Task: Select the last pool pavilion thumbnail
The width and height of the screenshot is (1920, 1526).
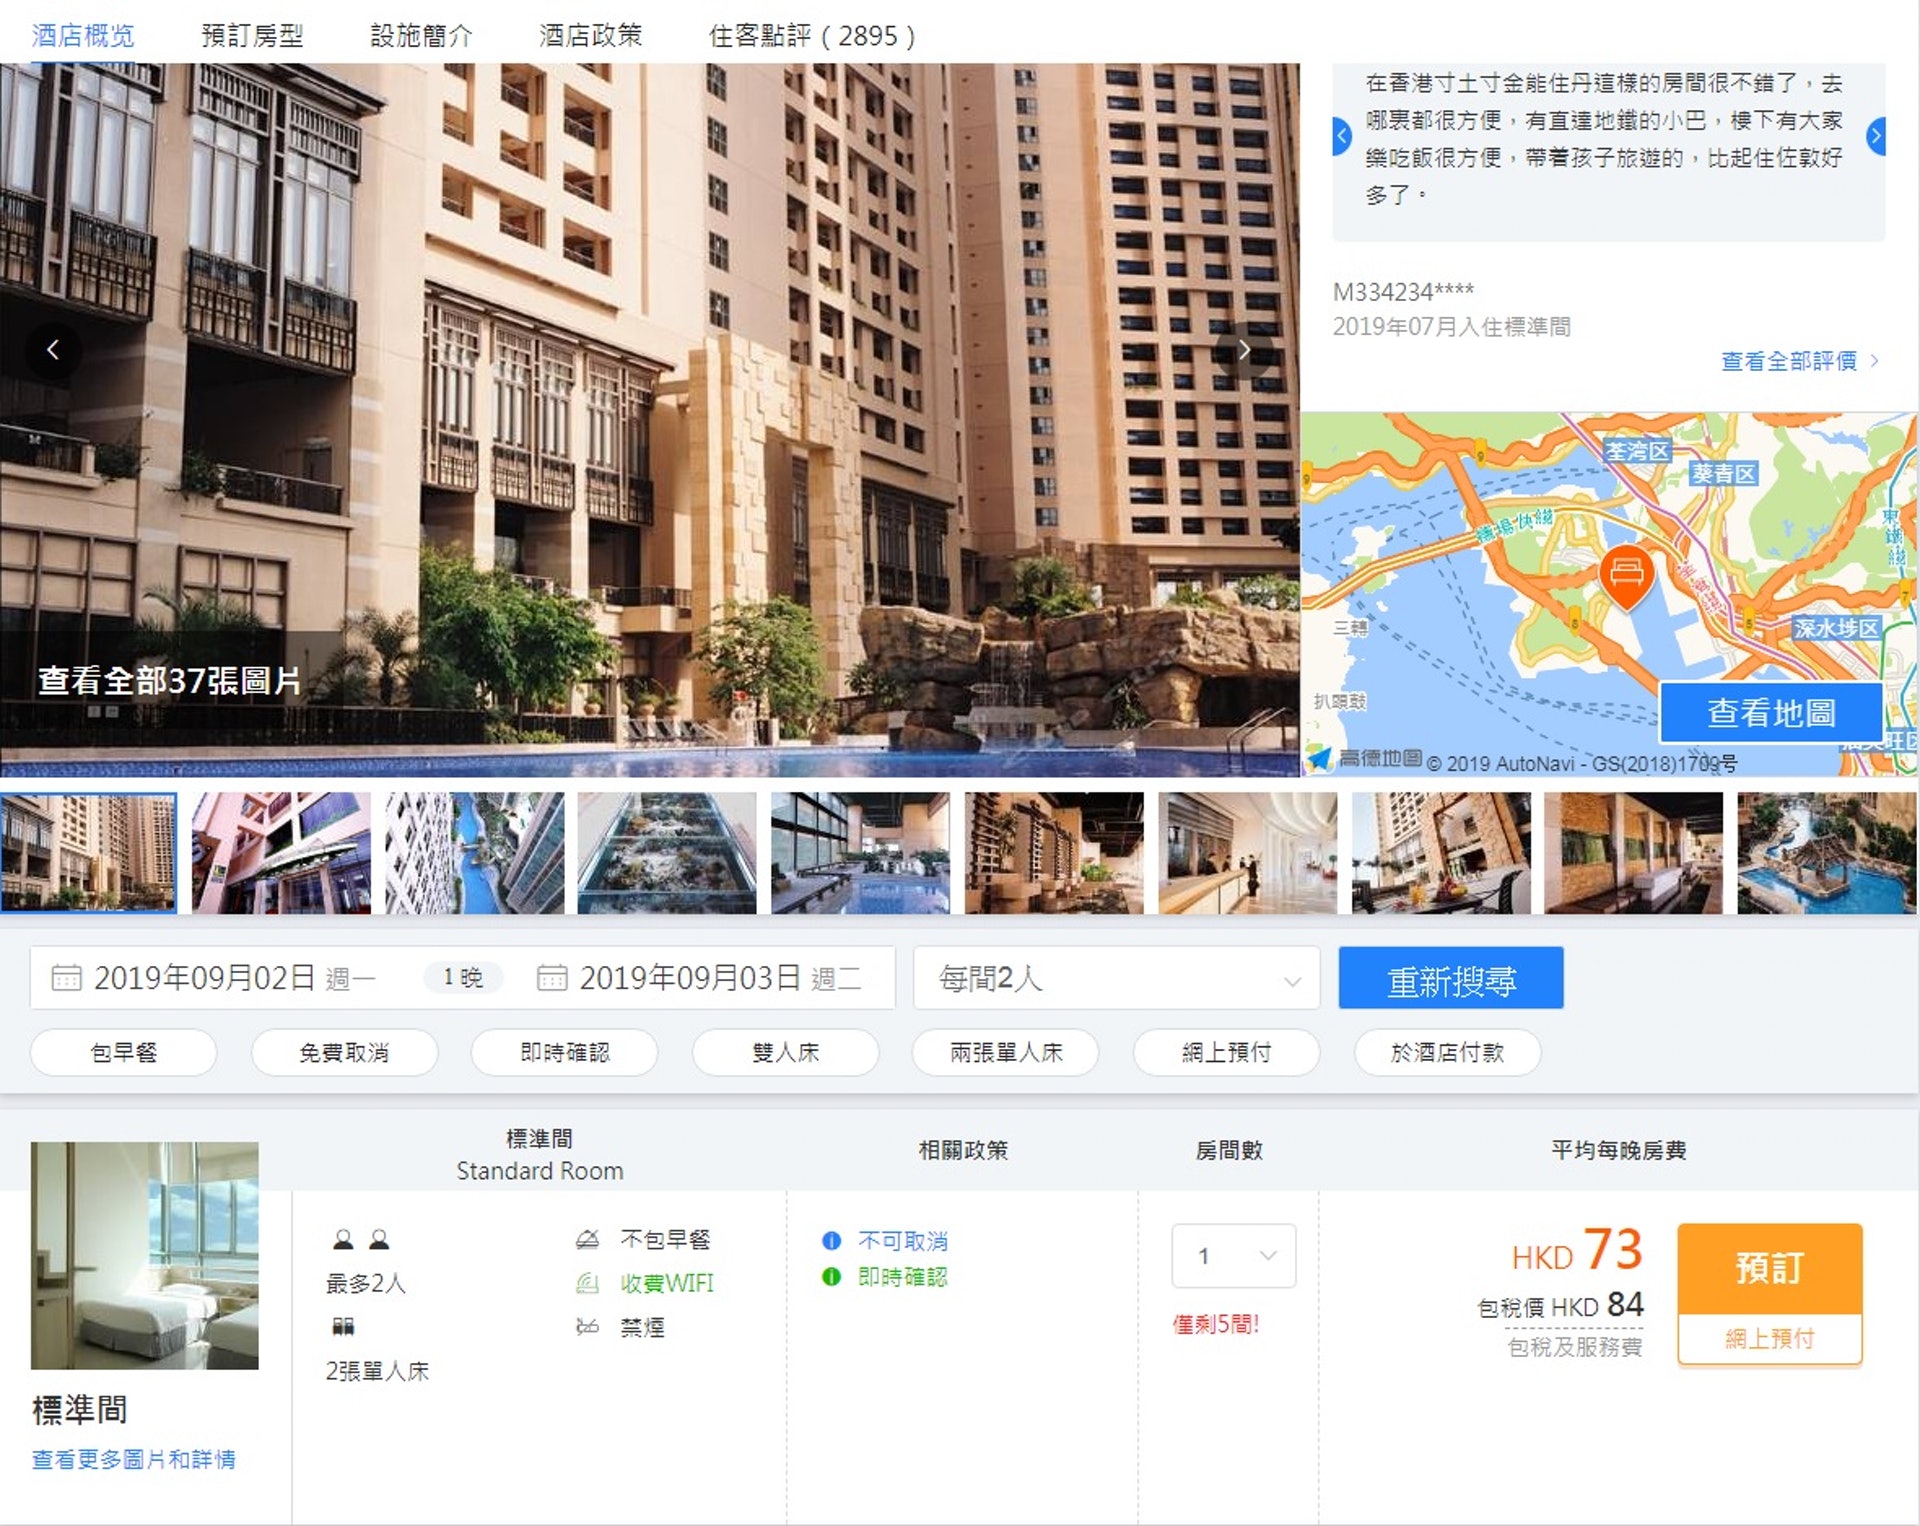Action: (1826, 853)
